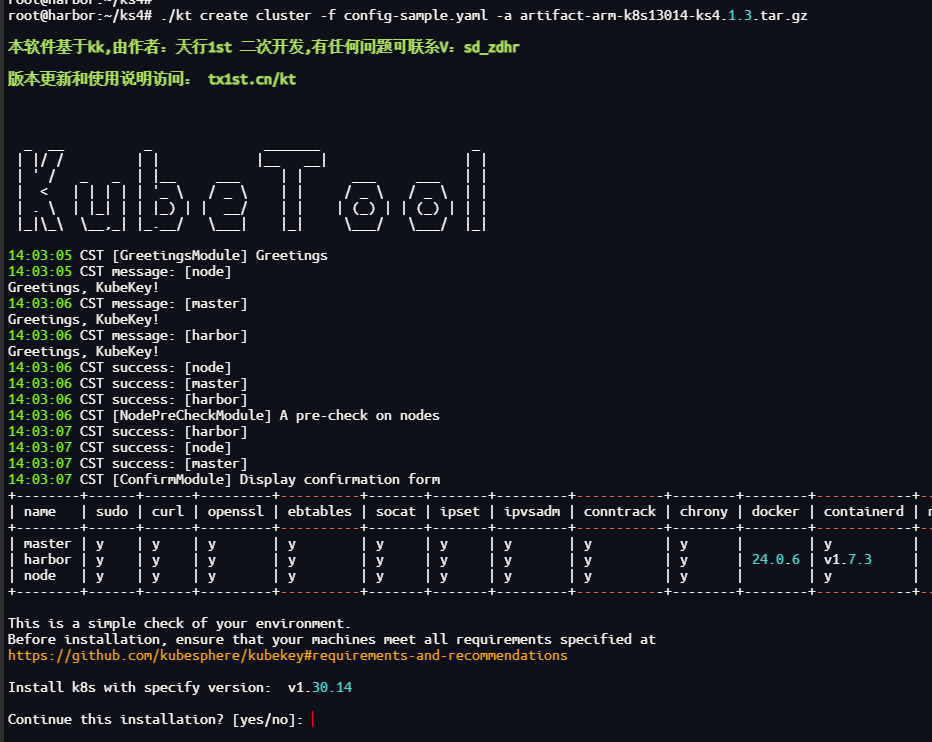This screenshot has width=932, height=742.
Task: Click the 'message: [harbor]' log line
Action: (x=128, y=335)
